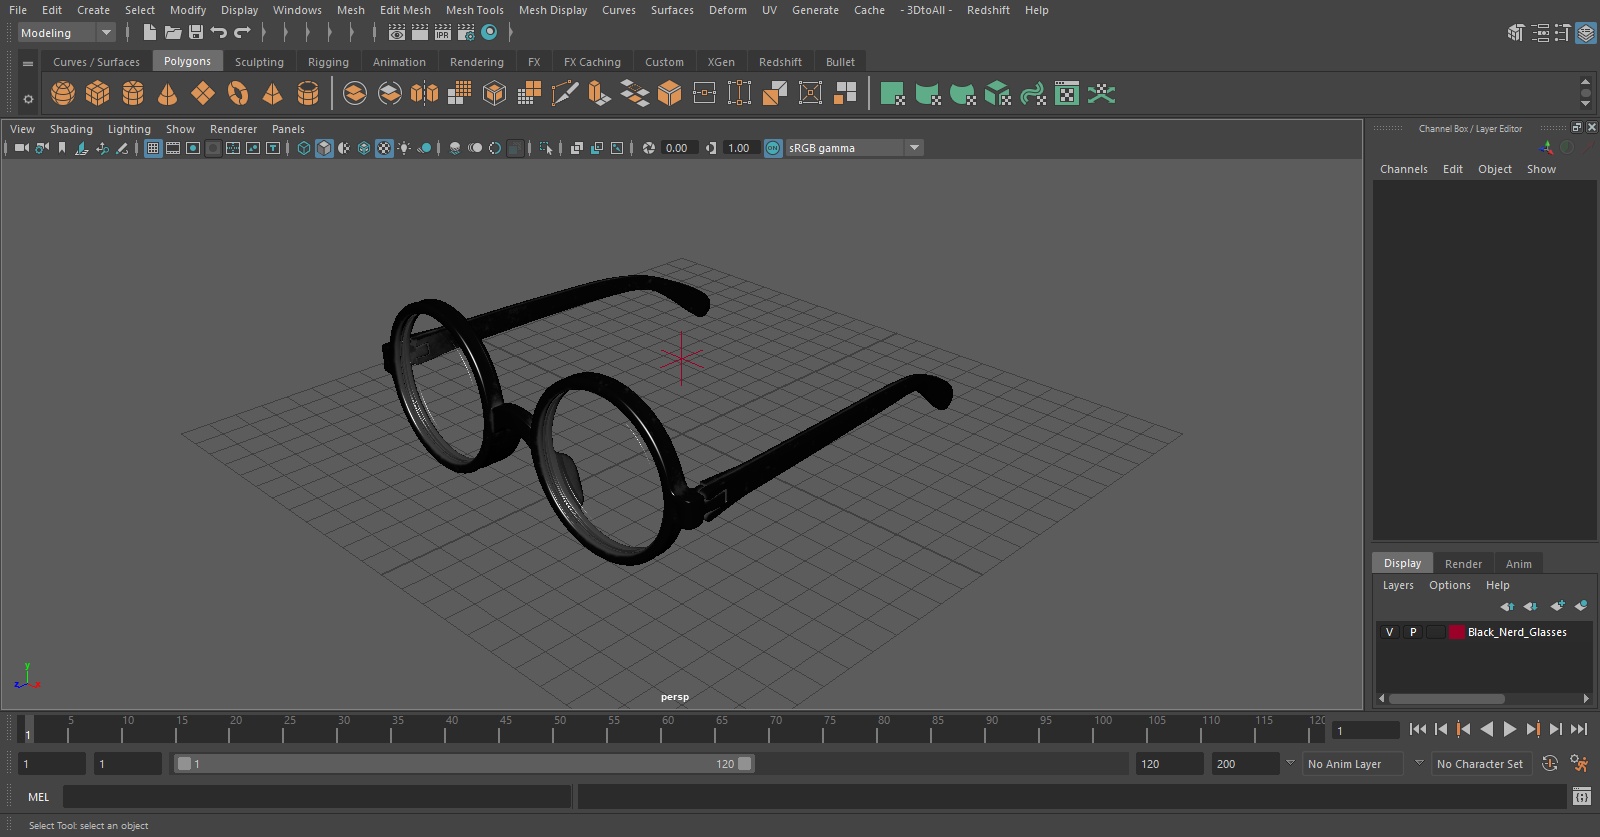Click the save scene icon
Image resolution: width=1600 pixels, height=837 pixels.
196,33
